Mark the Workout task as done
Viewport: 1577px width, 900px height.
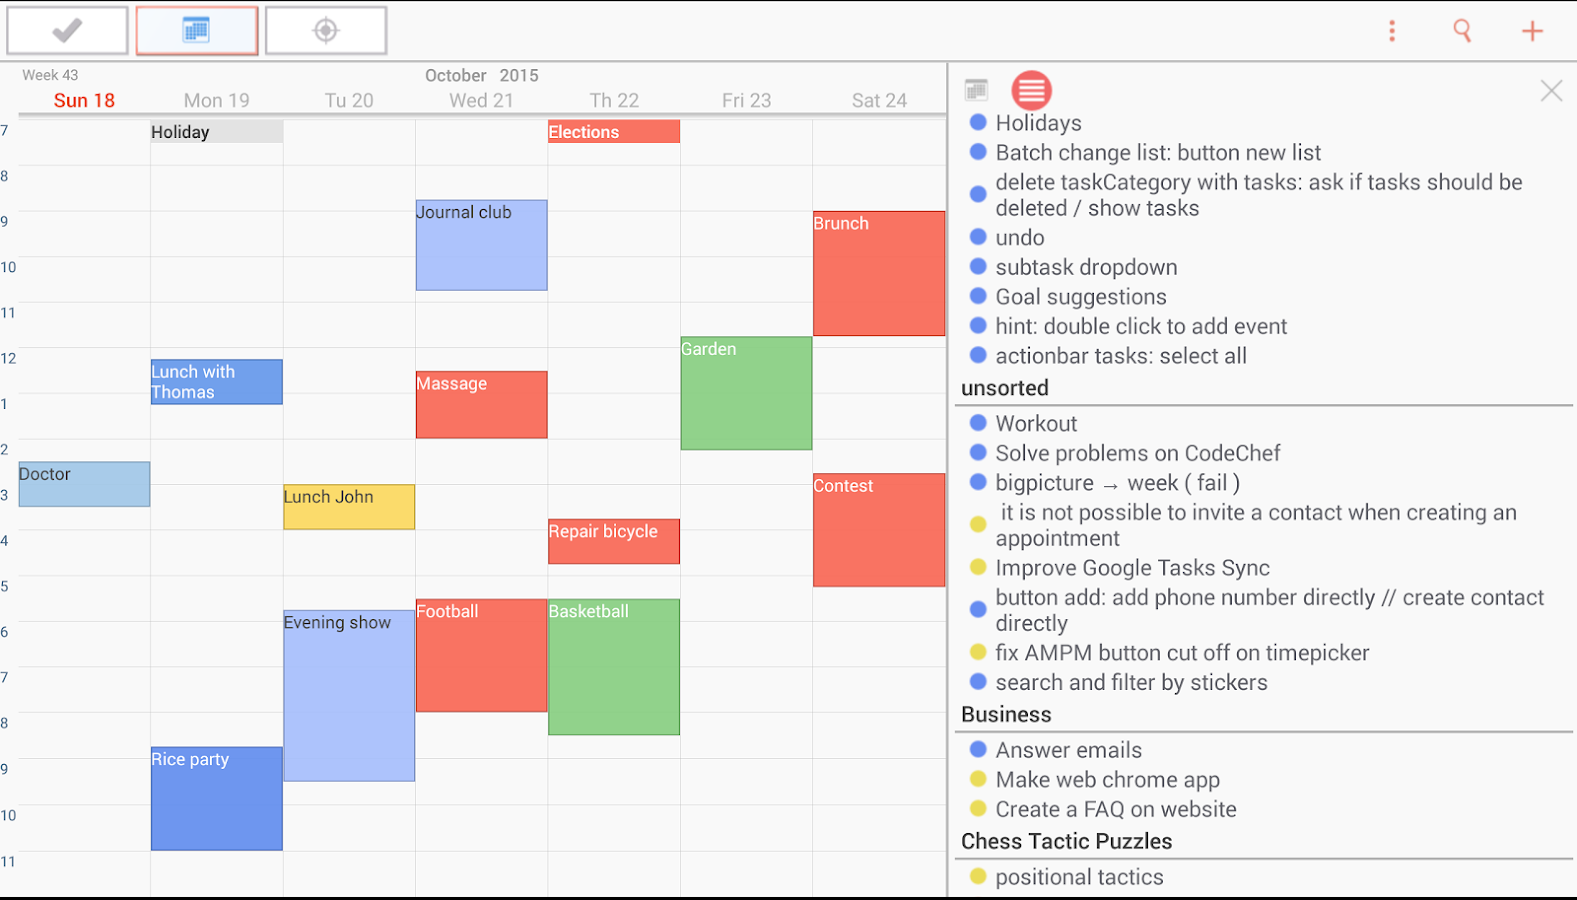tap(978, 423)
